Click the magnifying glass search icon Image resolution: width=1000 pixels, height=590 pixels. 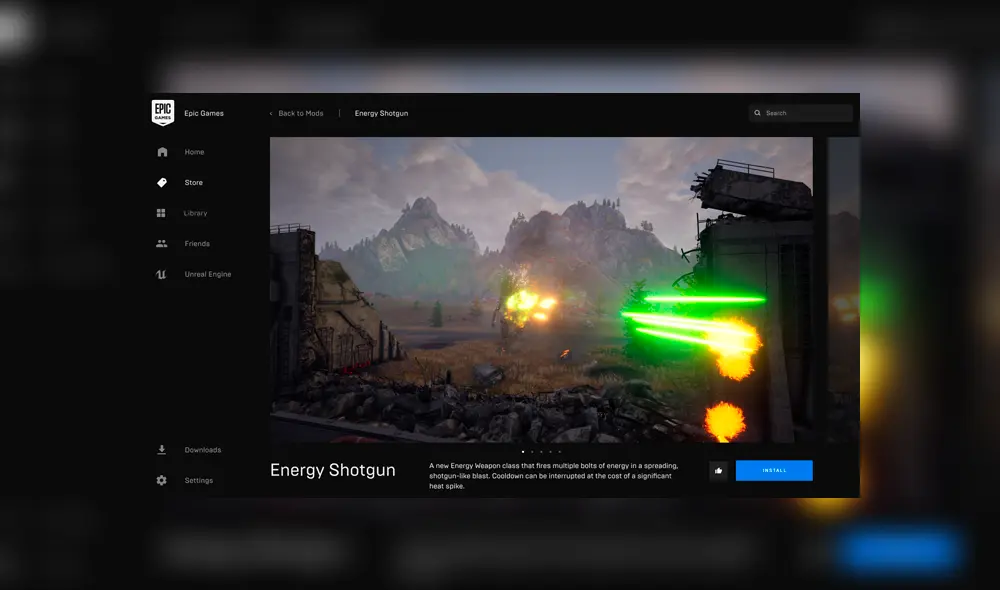(x=757, y=112)
